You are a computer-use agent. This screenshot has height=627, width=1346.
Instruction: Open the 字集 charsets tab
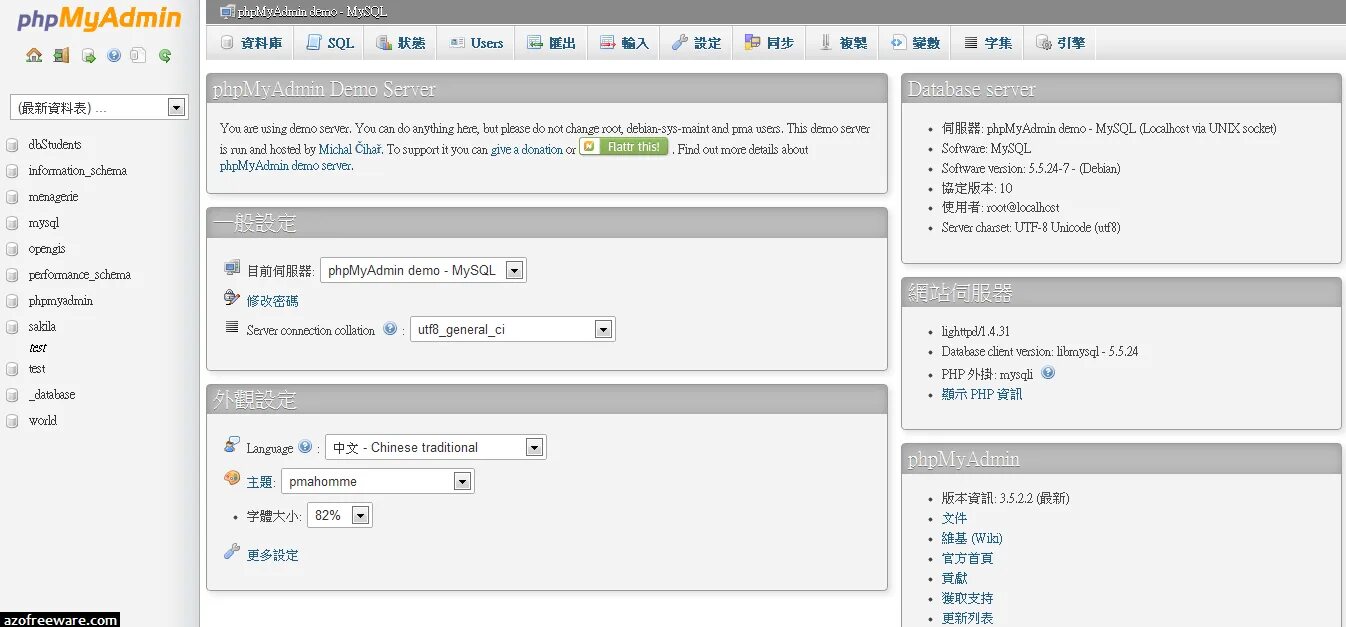click(988, 43)
